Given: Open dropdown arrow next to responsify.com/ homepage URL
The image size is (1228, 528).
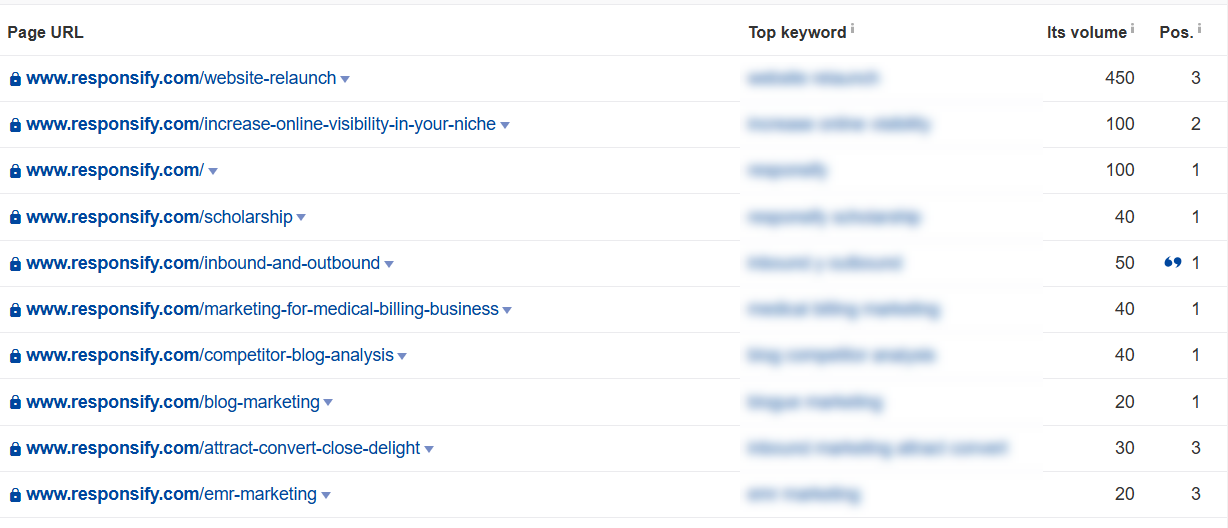Looking at the screenshot, I should 213,172.
